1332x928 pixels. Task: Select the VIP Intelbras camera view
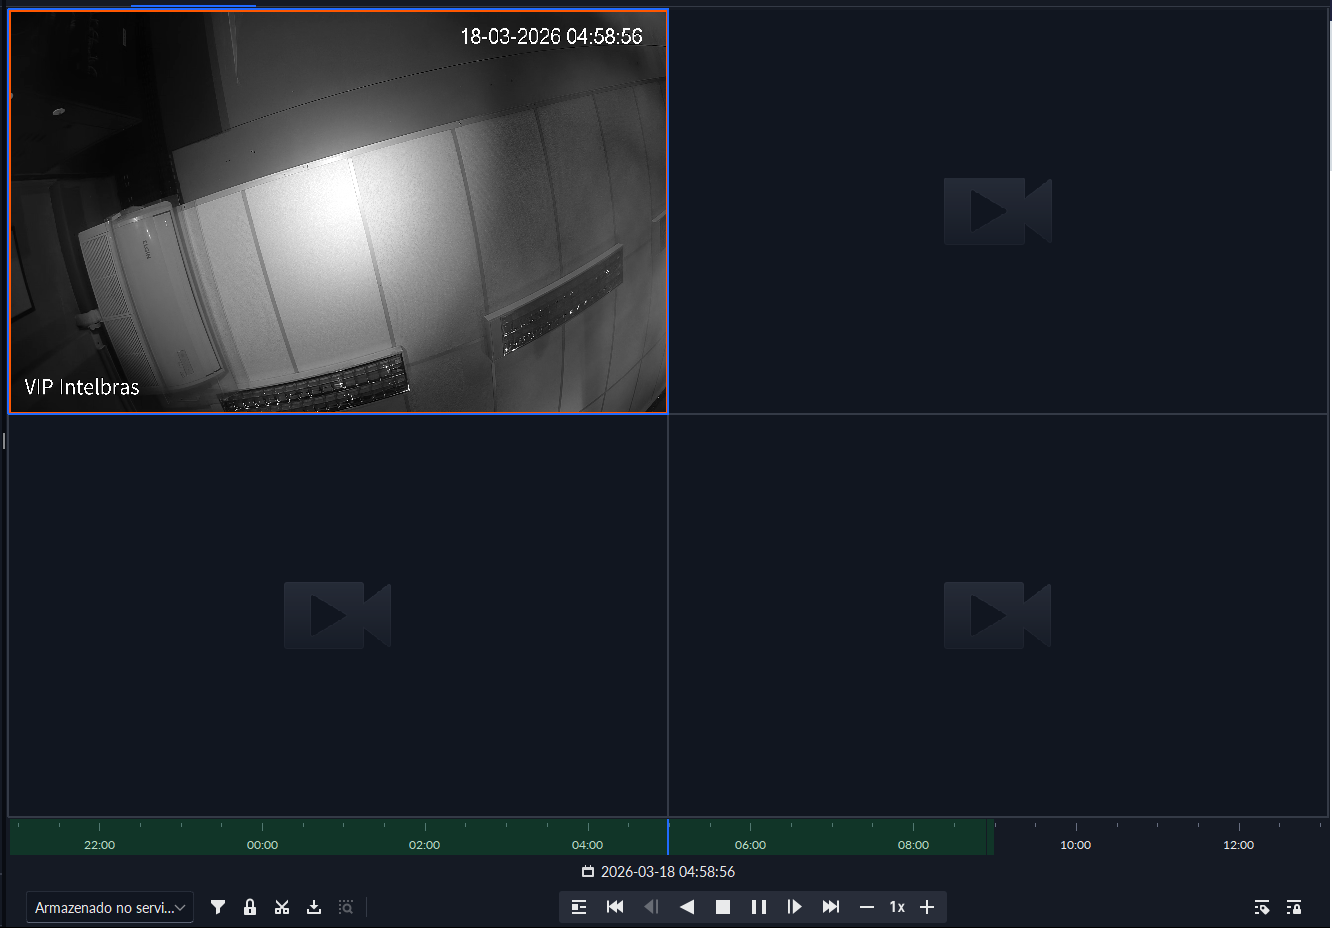[338, 211]
